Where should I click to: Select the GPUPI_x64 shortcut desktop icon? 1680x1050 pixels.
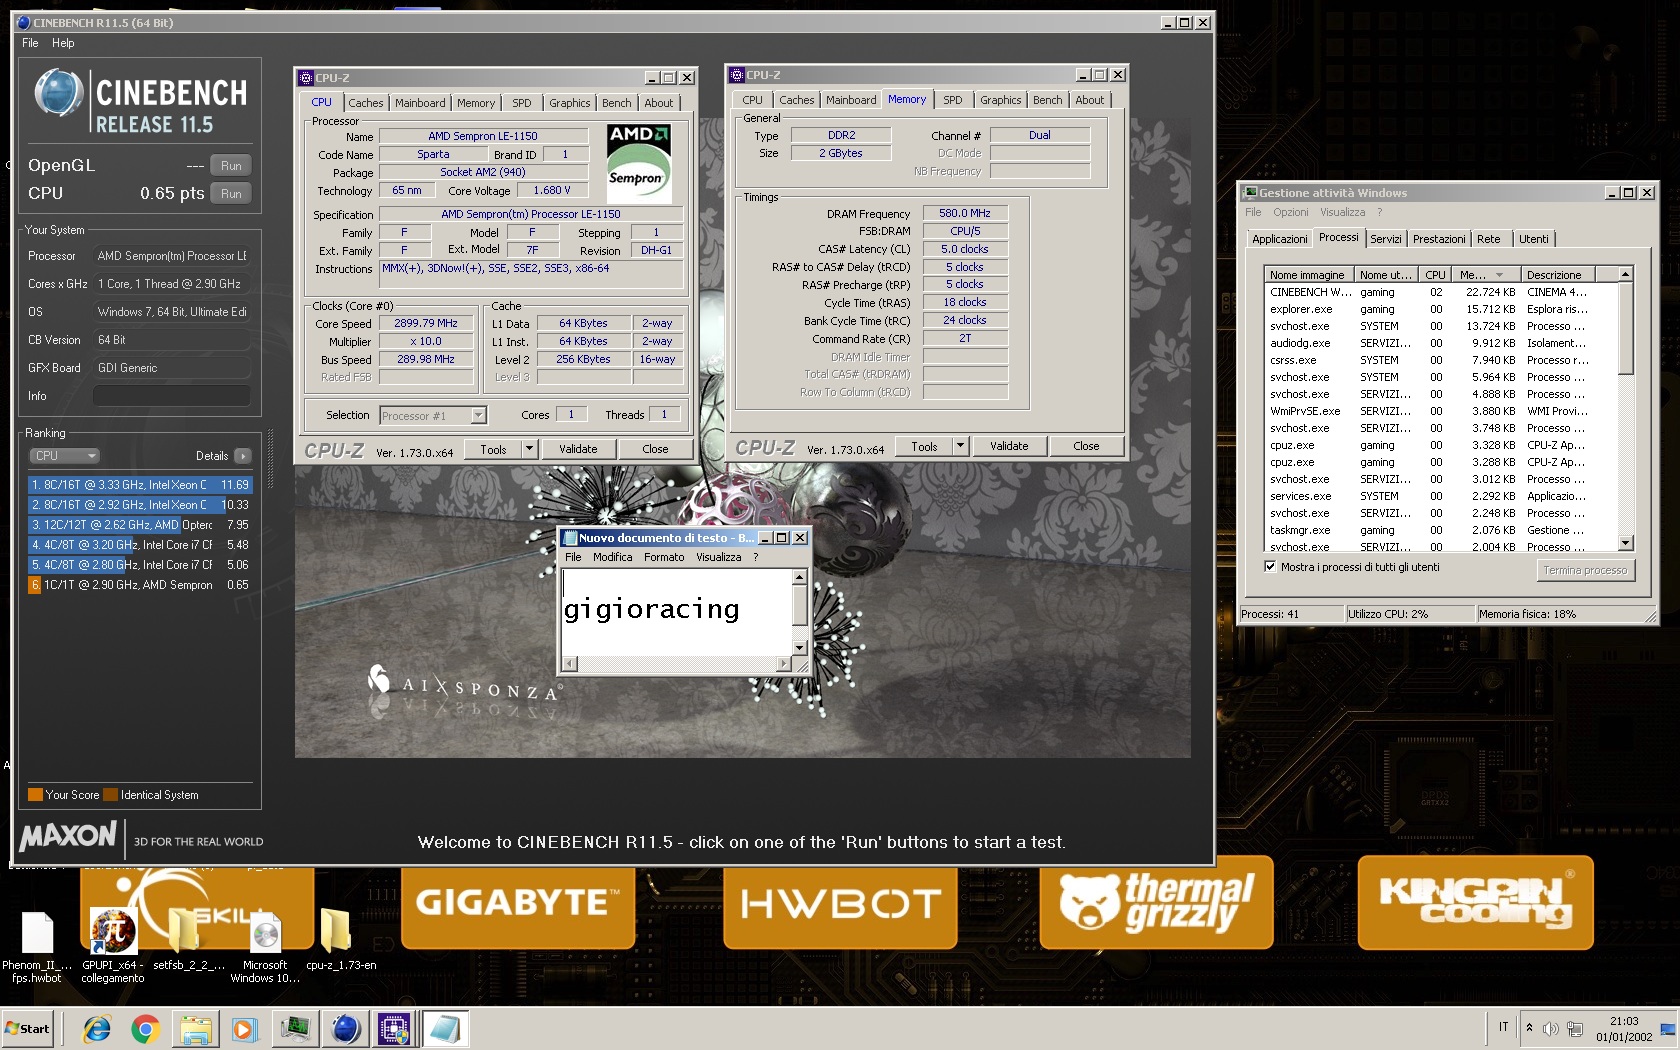click(113, 947)
